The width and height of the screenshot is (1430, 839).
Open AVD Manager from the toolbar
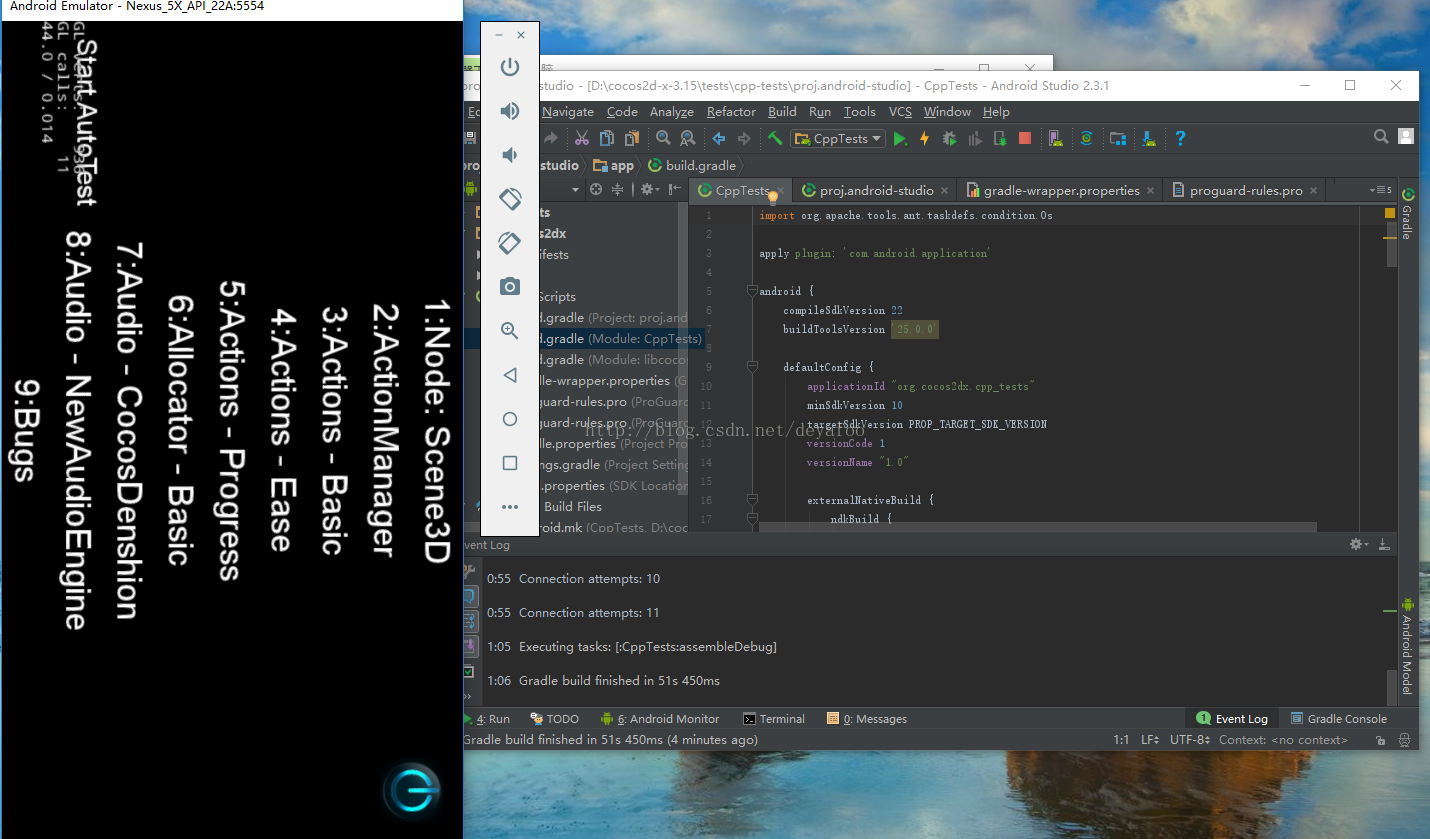tap(1055, 139)
